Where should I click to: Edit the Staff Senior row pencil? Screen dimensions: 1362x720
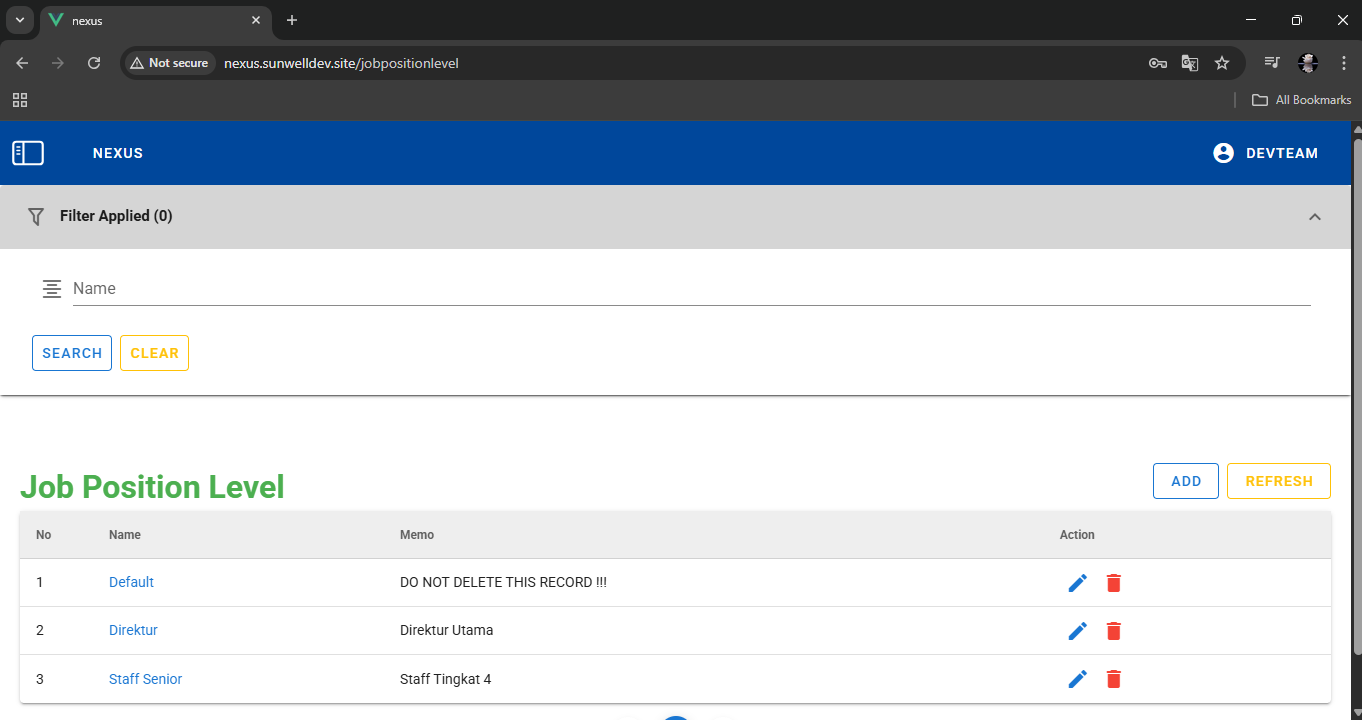tap(1077, 679)
